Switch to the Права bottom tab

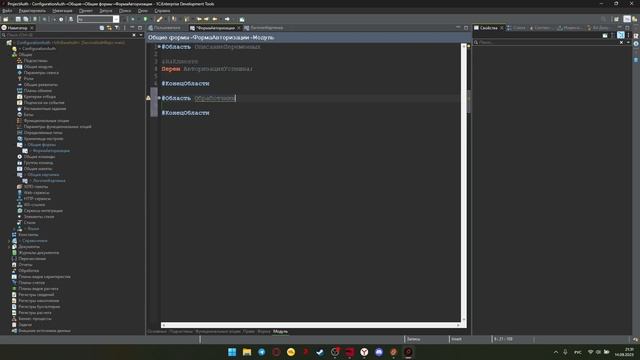249,331
